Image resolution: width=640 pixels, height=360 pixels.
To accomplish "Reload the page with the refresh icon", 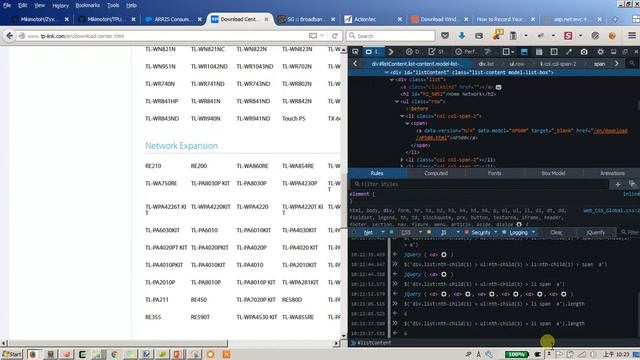I will (335, 36).
